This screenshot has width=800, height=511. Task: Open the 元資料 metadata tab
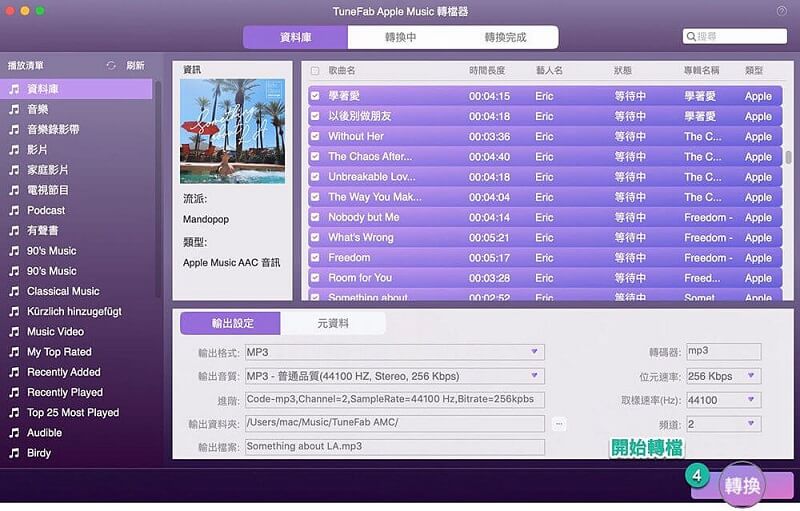click(x=333, y=323)
